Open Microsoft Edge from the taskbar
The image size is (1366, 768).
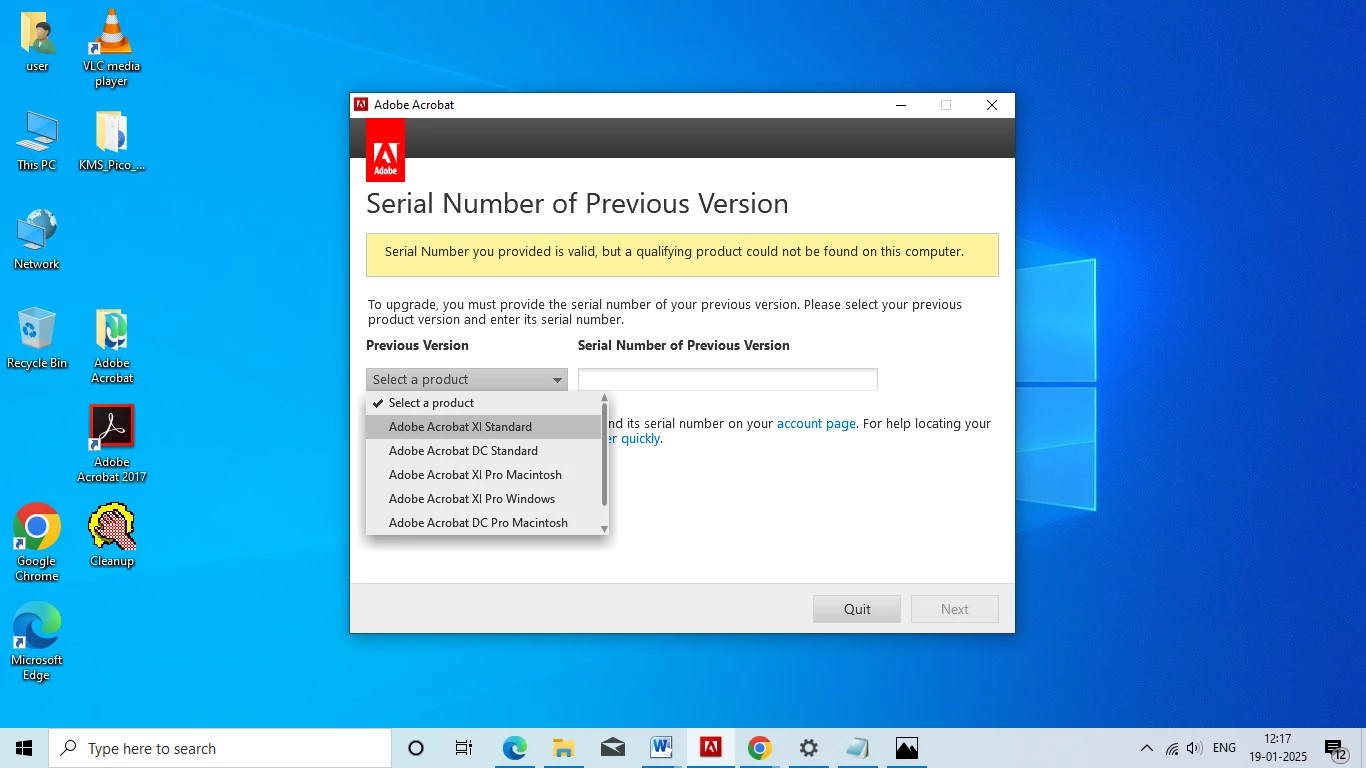[x=514, y=748]
